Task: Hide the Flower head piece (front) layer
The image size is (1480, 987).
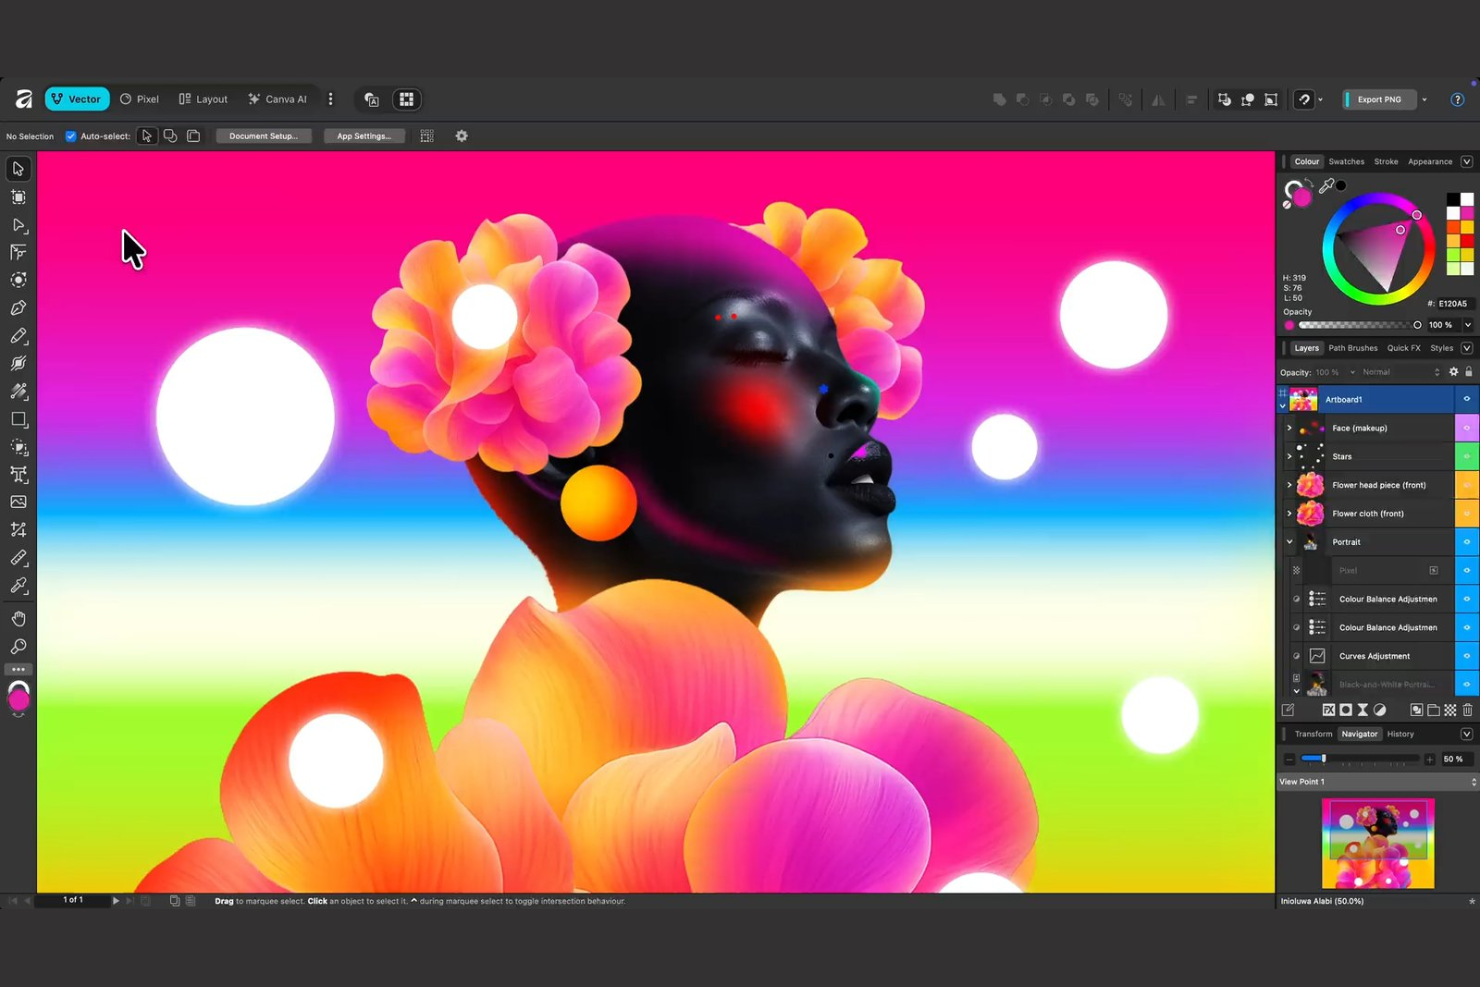Action: 1467,485
